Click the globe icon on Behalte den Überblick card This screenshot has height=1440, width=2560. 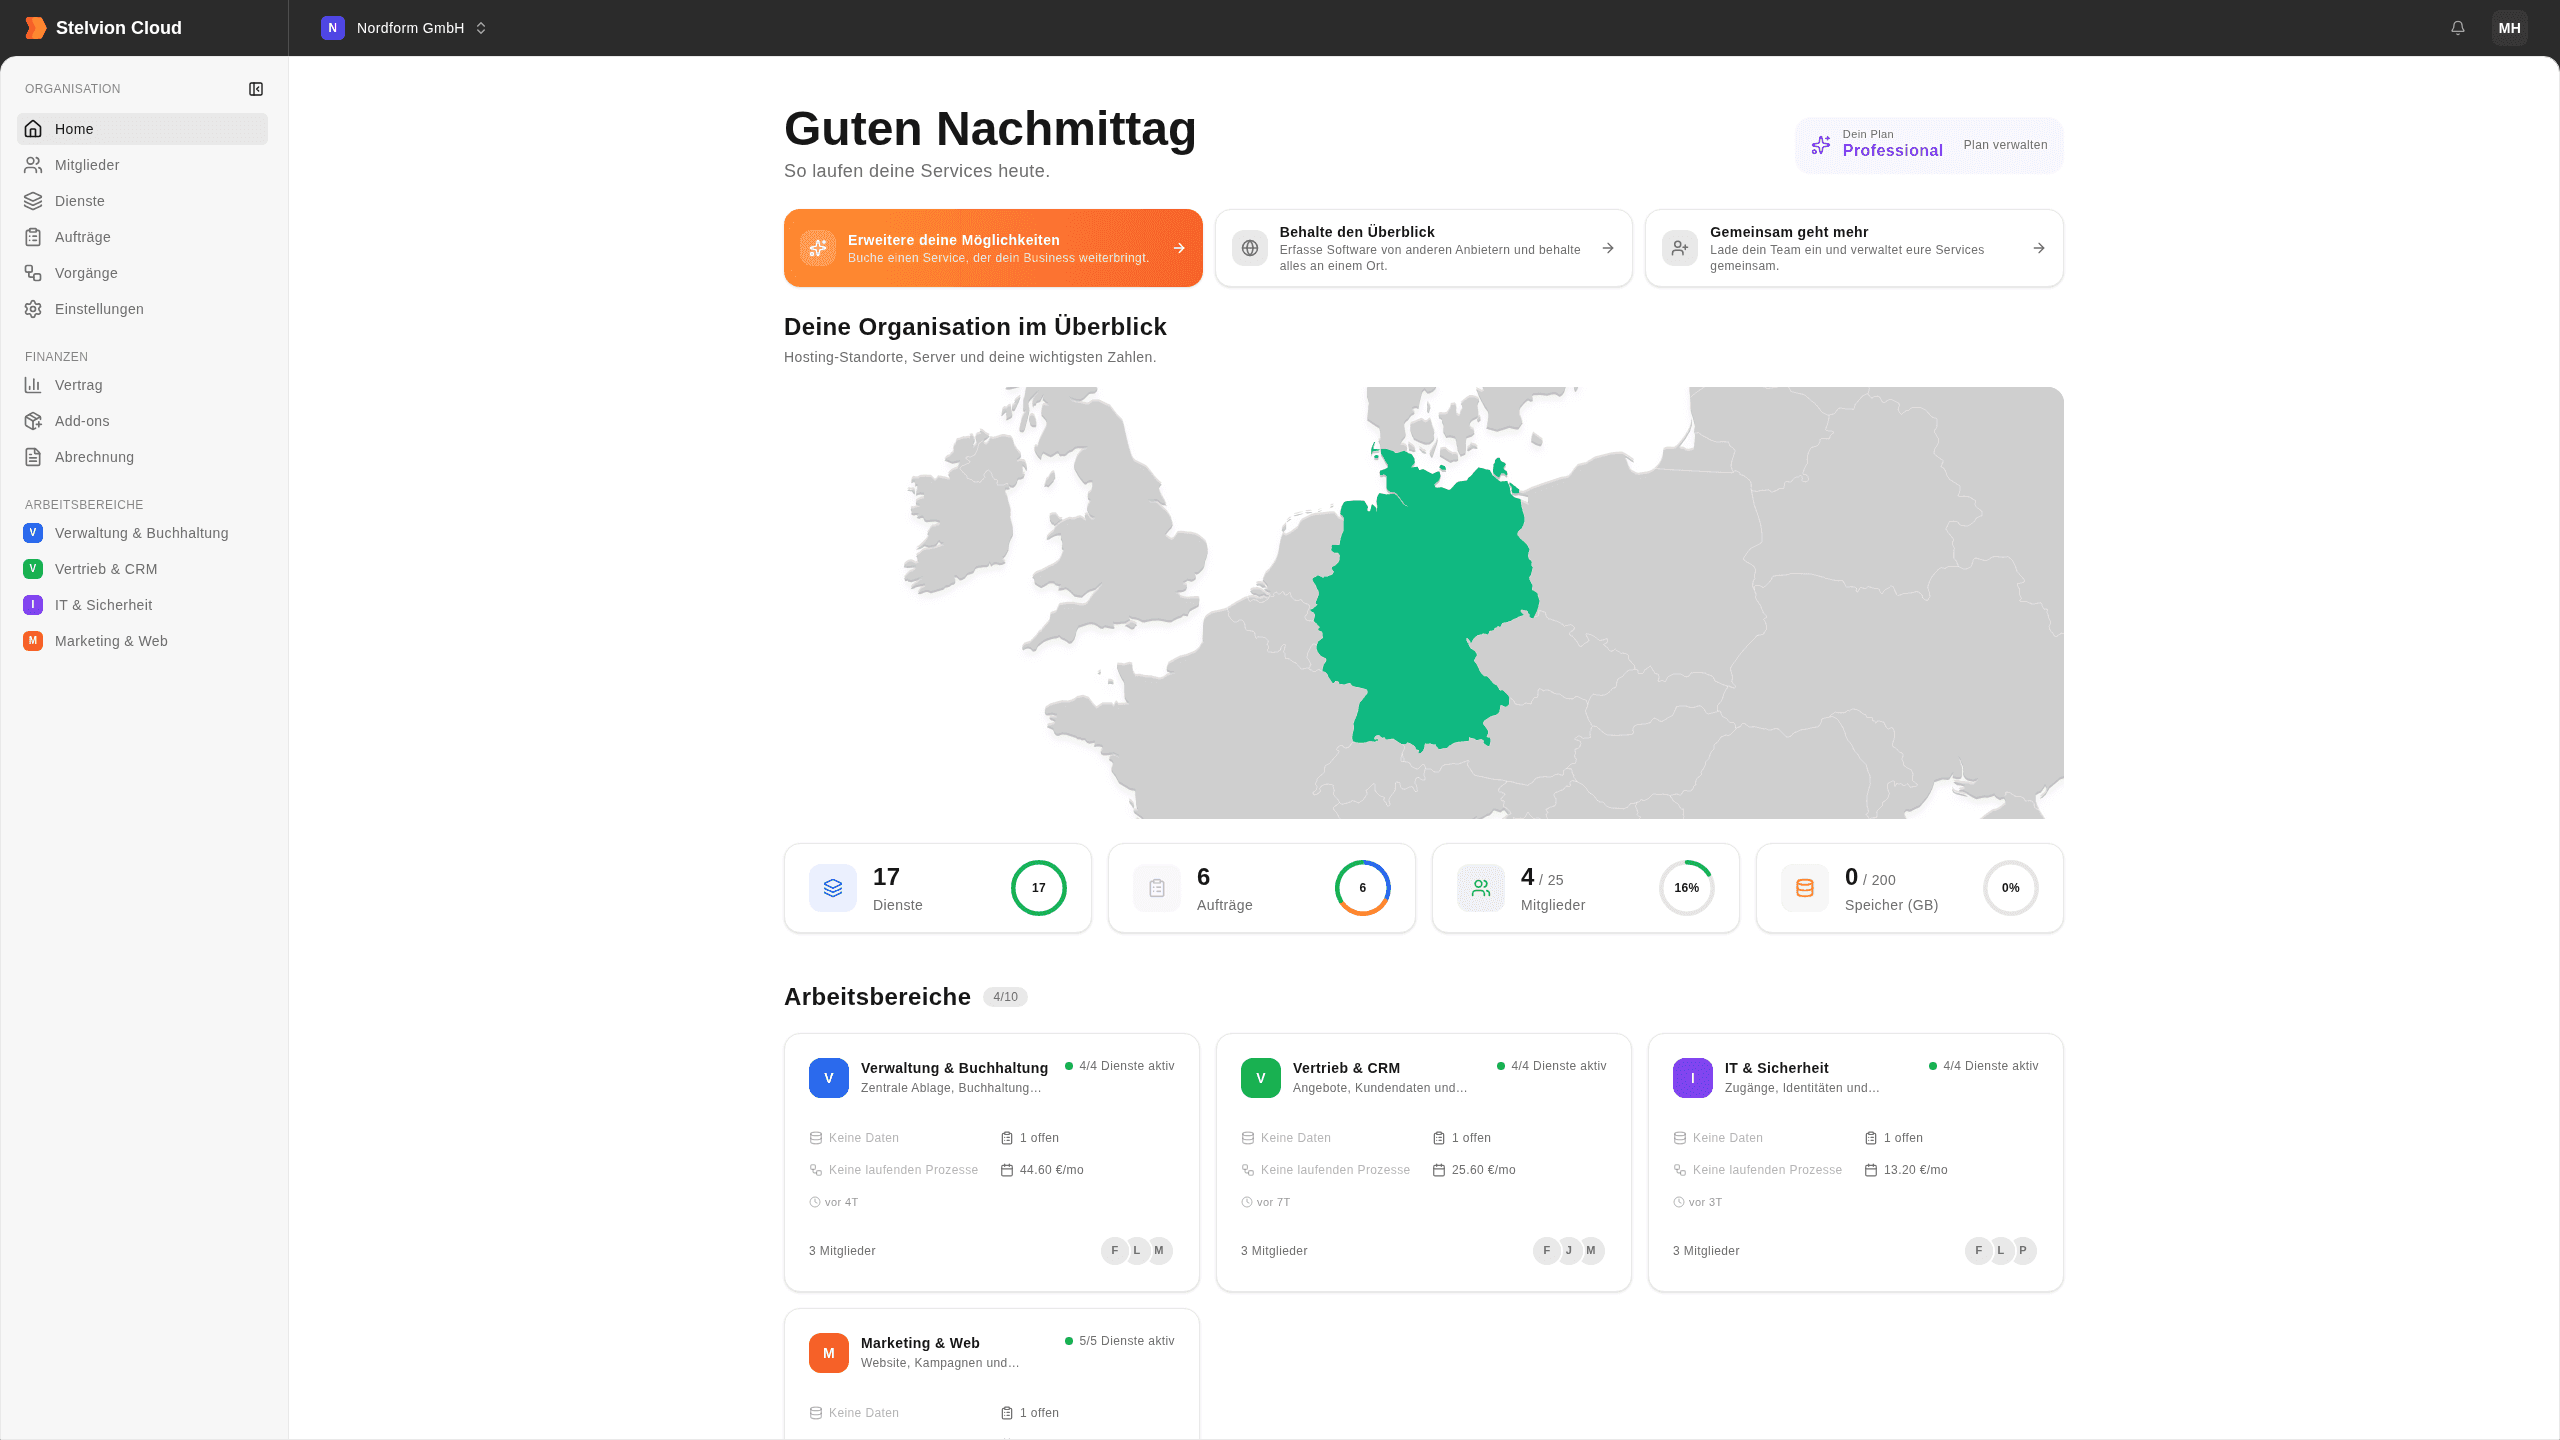pyautogui.click(x=1250, y=248)
